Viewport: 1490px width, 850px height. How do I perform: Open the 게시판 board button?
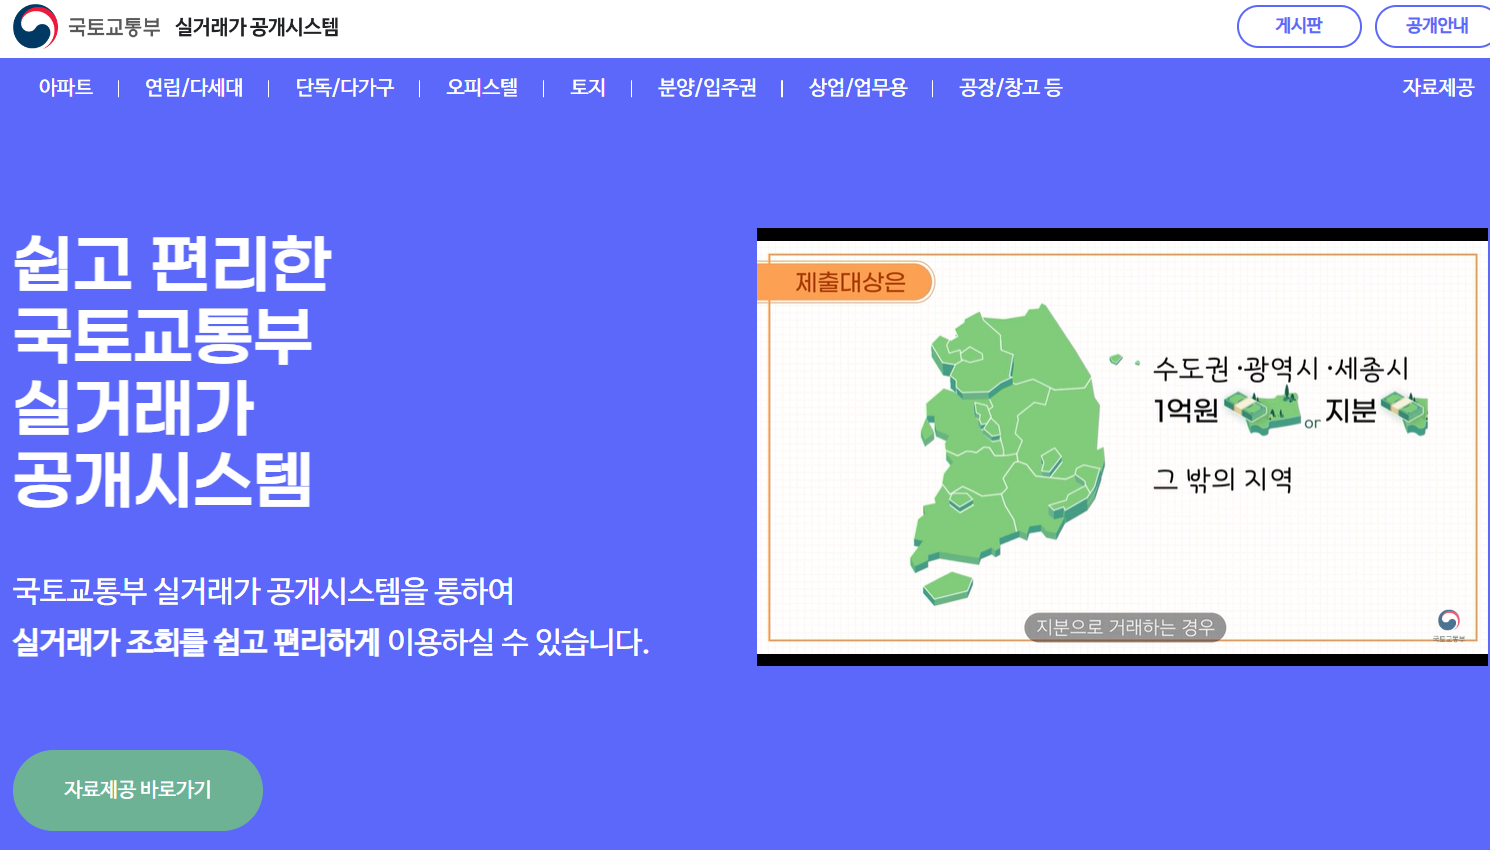(1299, 26)
